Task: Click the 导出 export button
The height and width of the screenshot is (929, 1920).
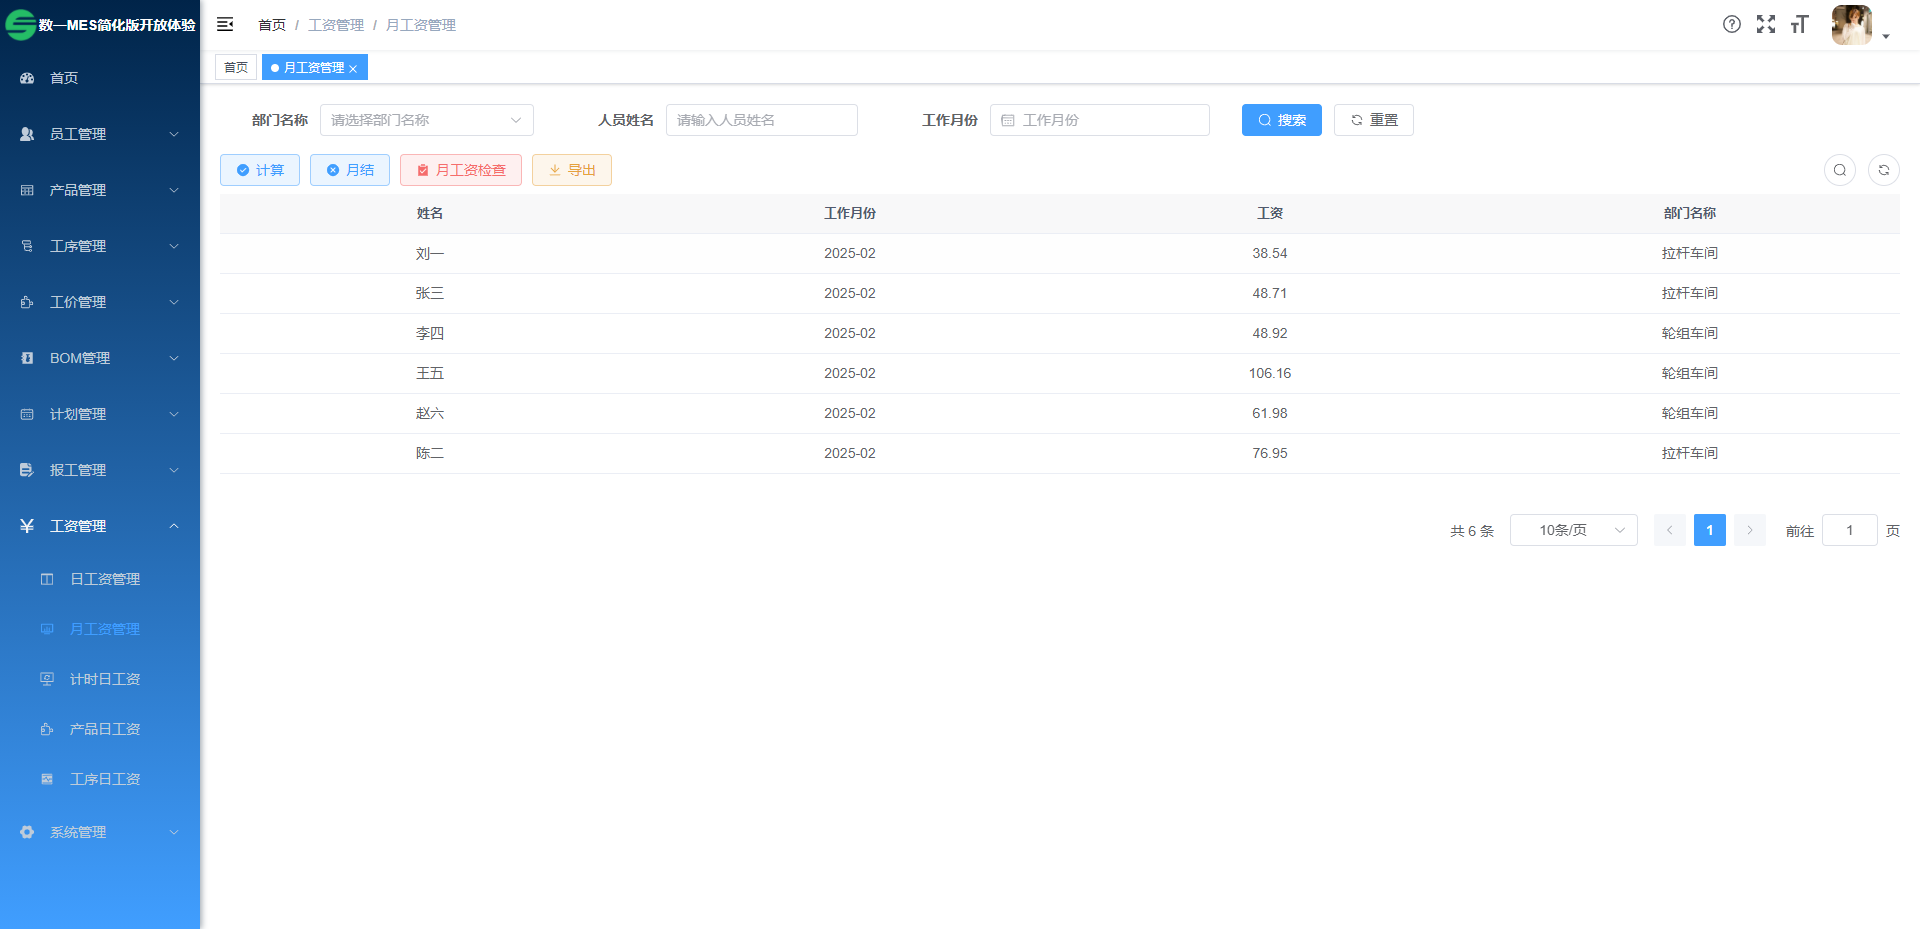Action: point(571,170)
